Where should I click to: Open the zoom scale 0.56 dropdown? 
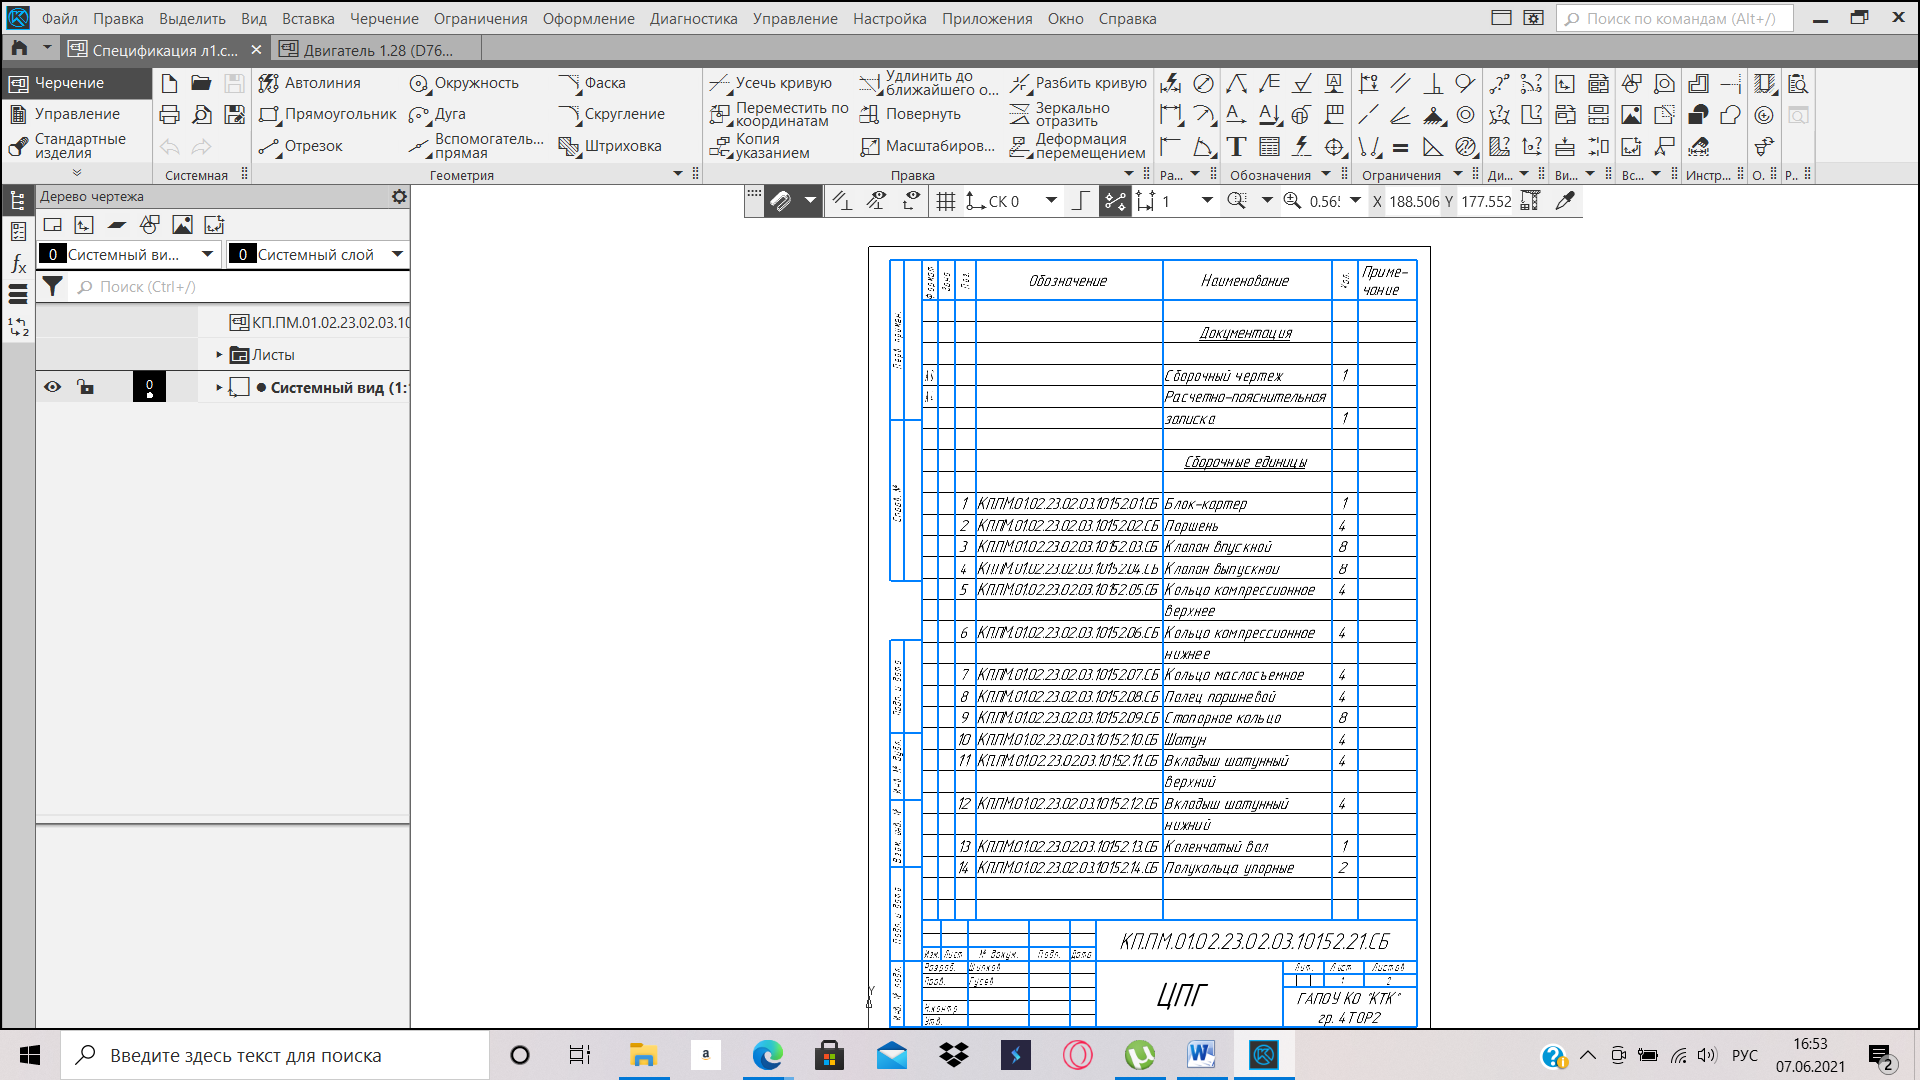coord(1355,201)
